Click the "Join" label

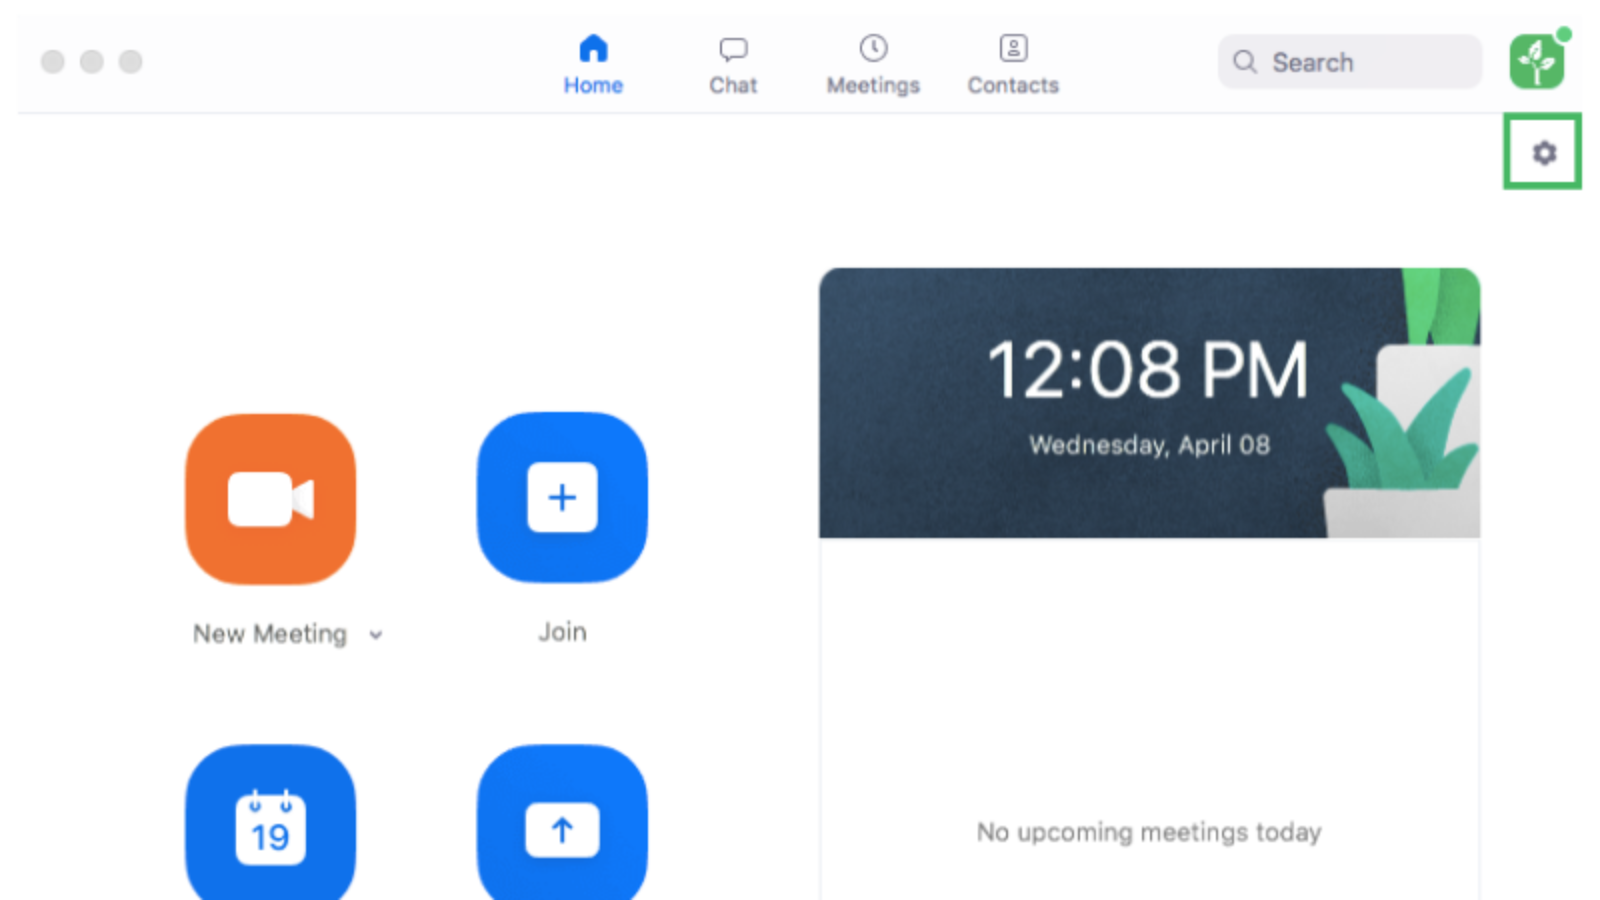pyautogui.click(x=562, y=632)
